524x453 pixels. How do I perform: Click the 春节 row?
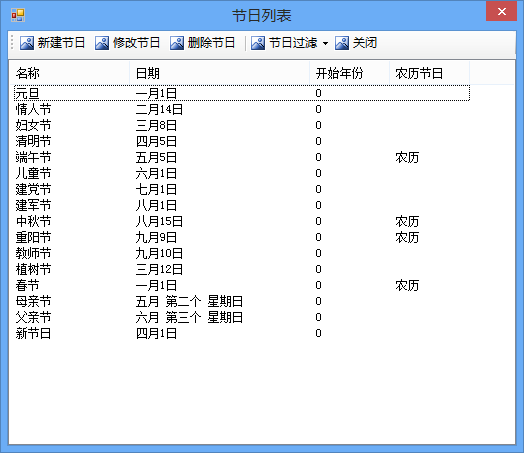(x=242, y=286)
